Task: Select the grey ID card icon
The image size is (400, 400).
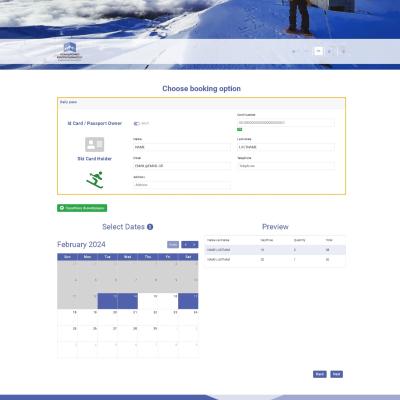Action: [95, 144]
